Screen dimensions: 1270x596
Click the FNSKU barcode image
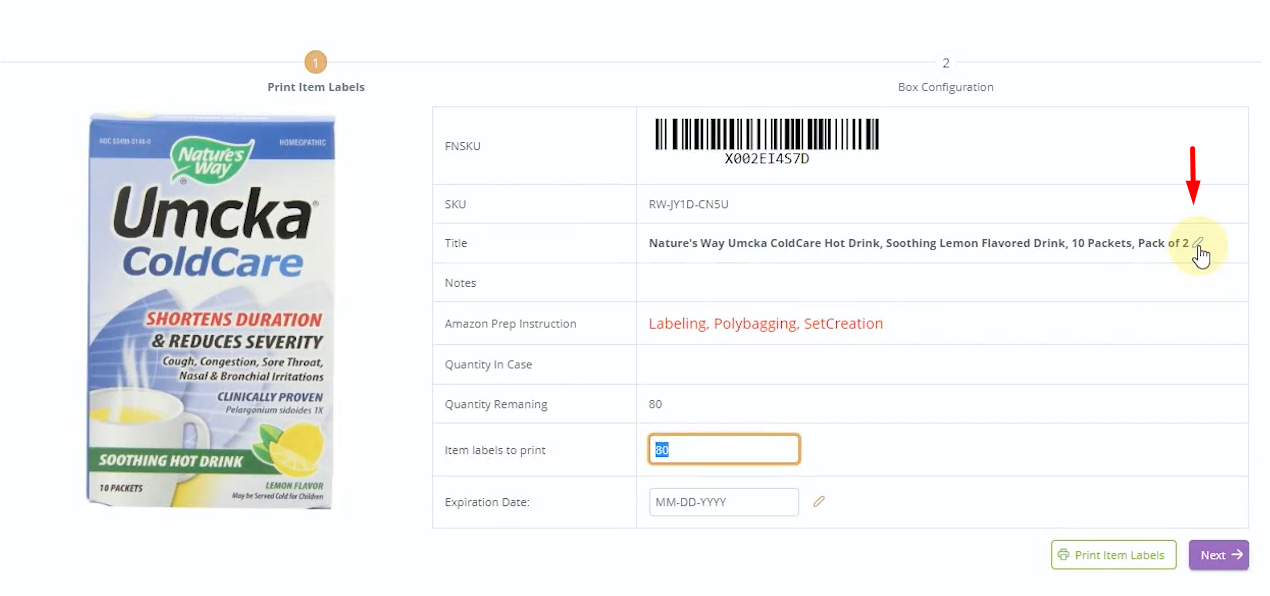pyautogui.click(x=767, y=141)
